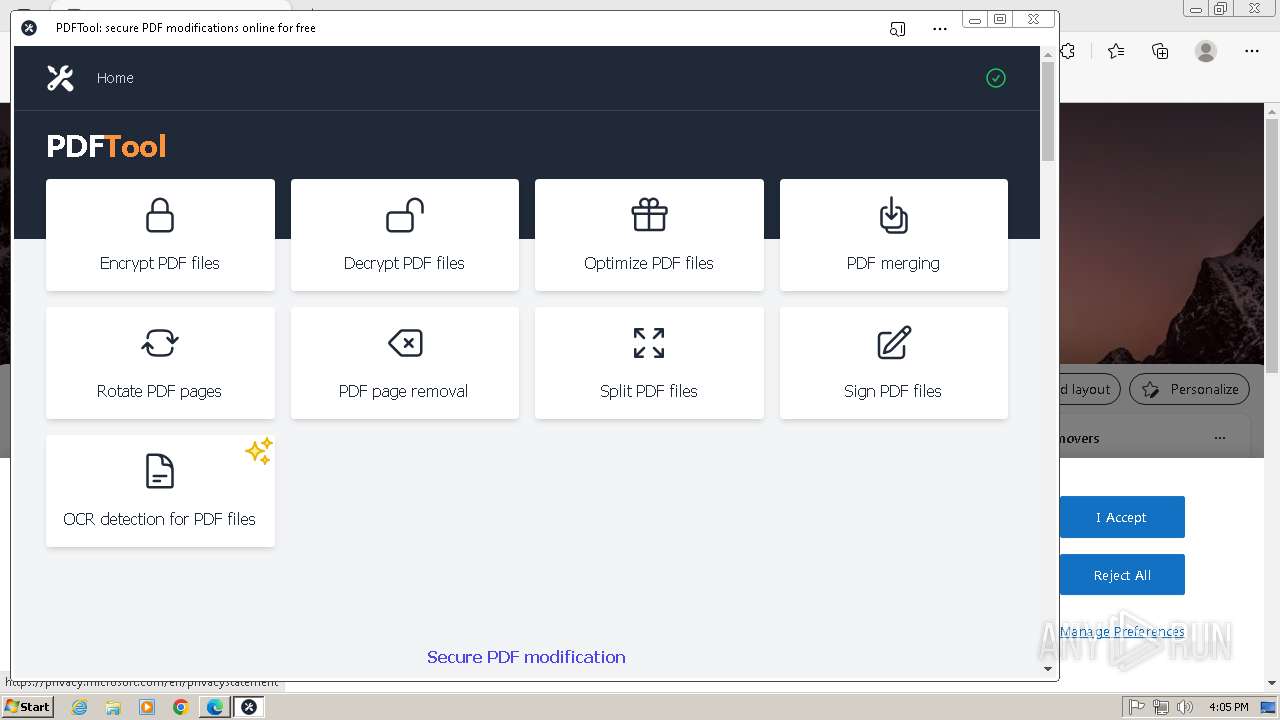Viewport: 1280px width, 720px height.
Task: Open OCR detection for PDF files
Action: (x=160, y=491)
